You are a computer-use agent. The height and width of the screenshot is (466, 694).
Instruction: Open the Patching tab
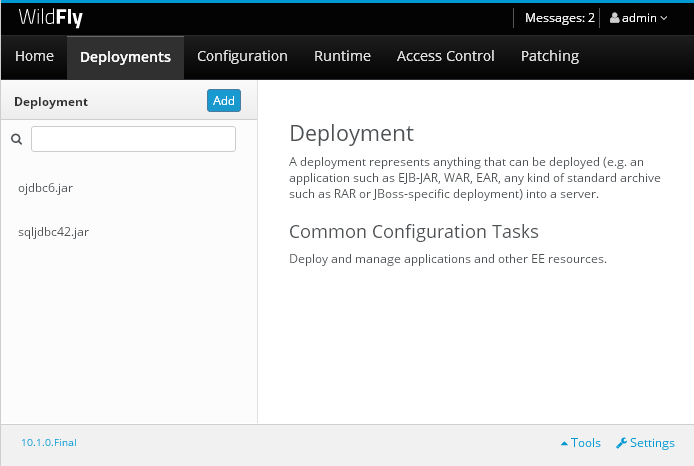click(550, 56)
